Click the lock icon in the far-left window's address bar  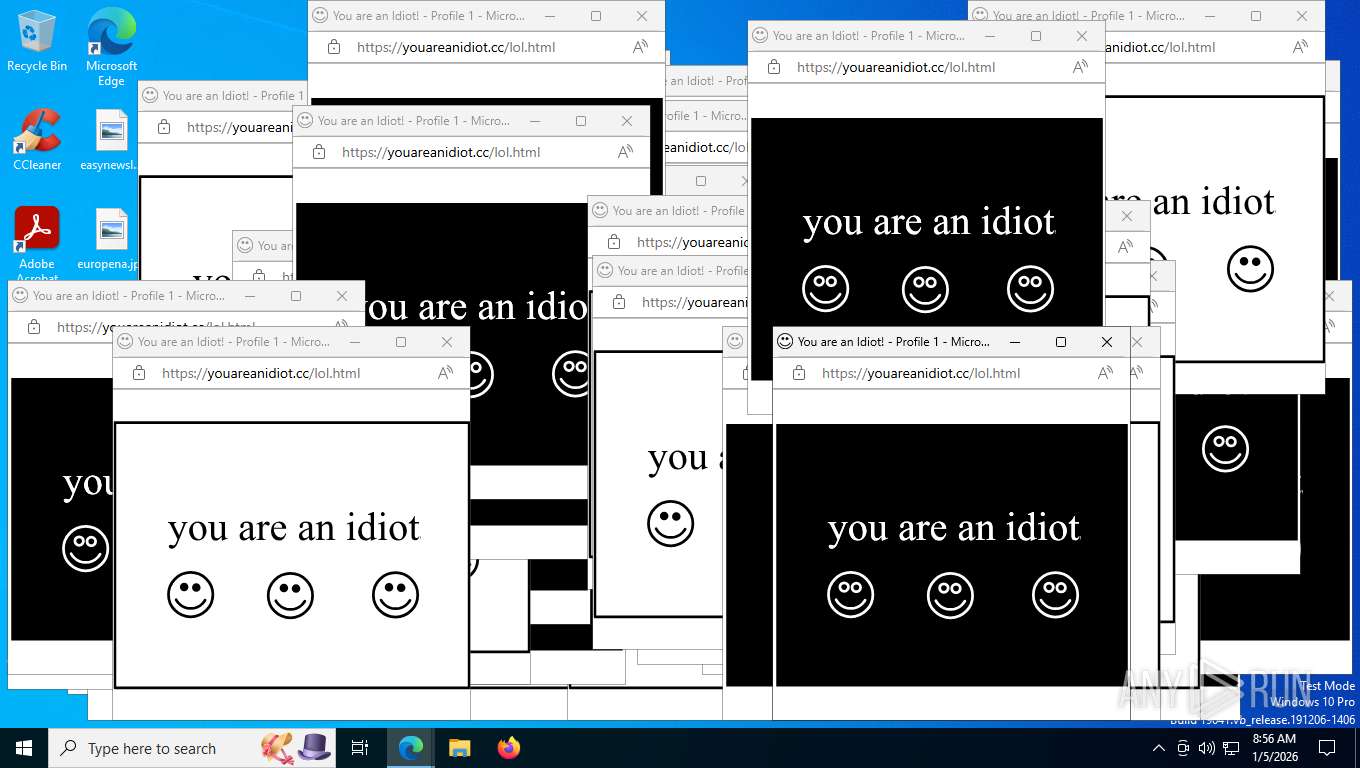34,327
